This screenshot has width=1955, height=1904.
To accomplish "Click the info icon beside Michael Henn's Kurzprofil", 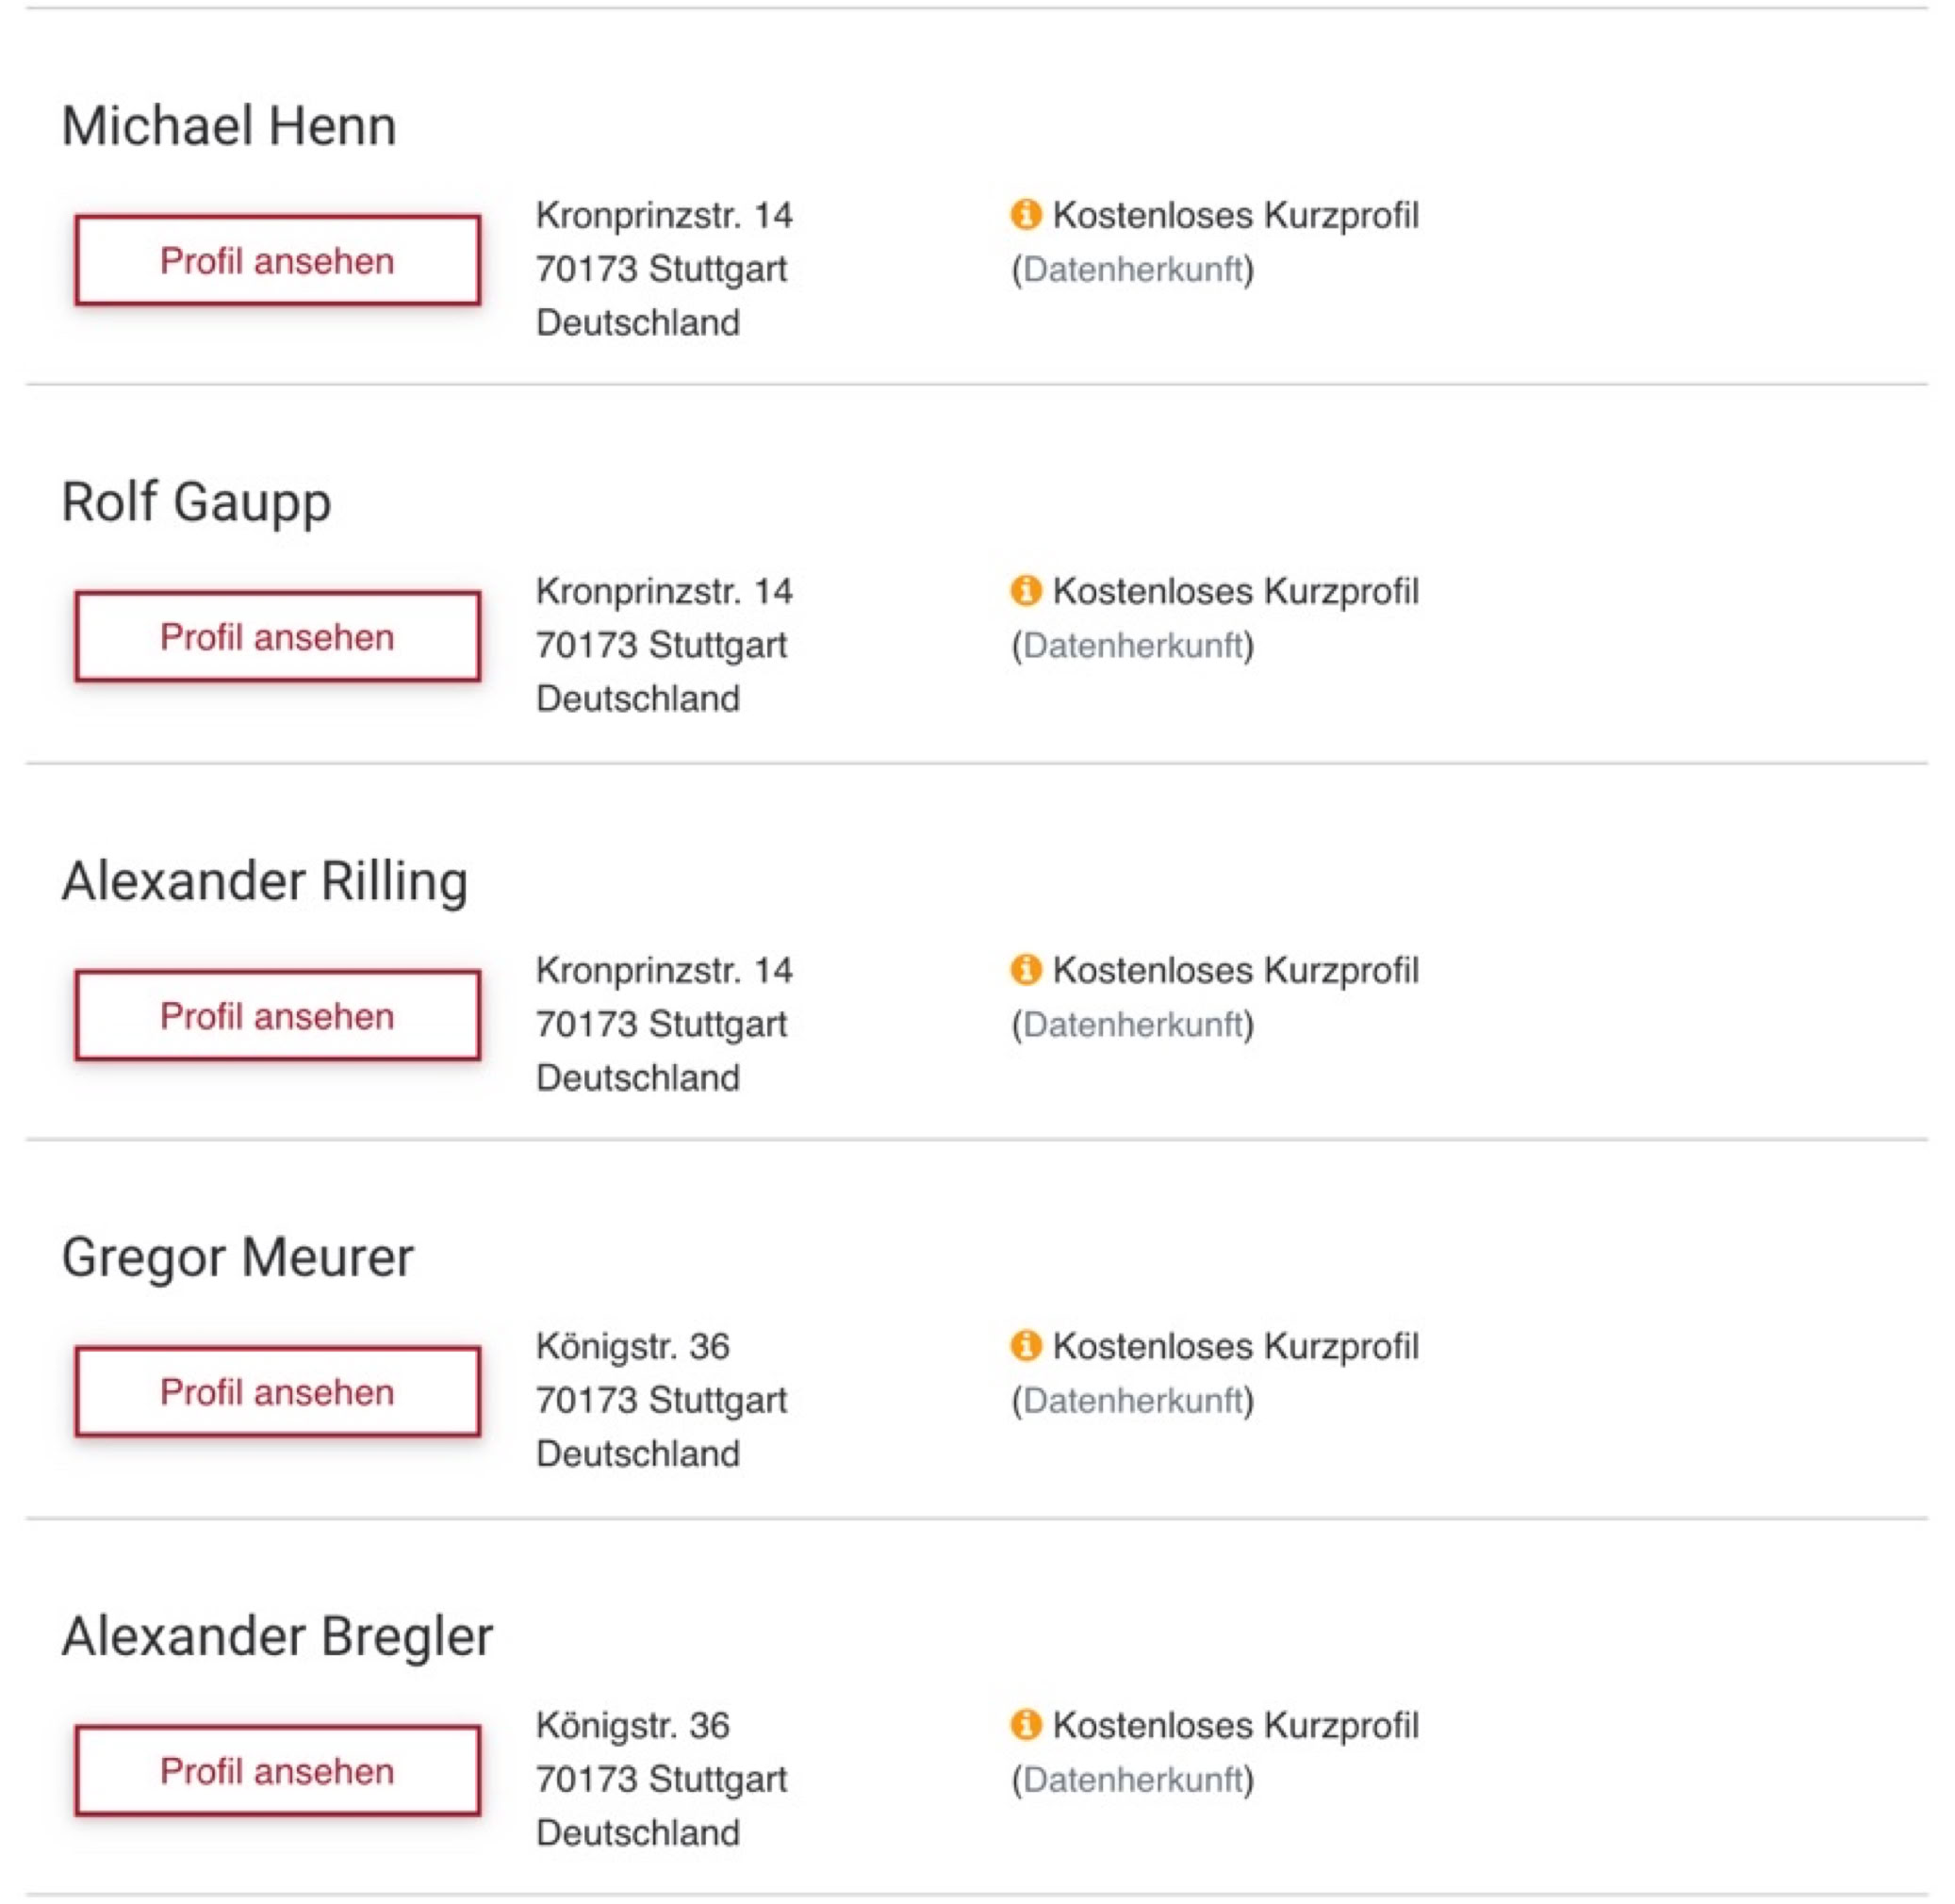I will pos(1025,214).
